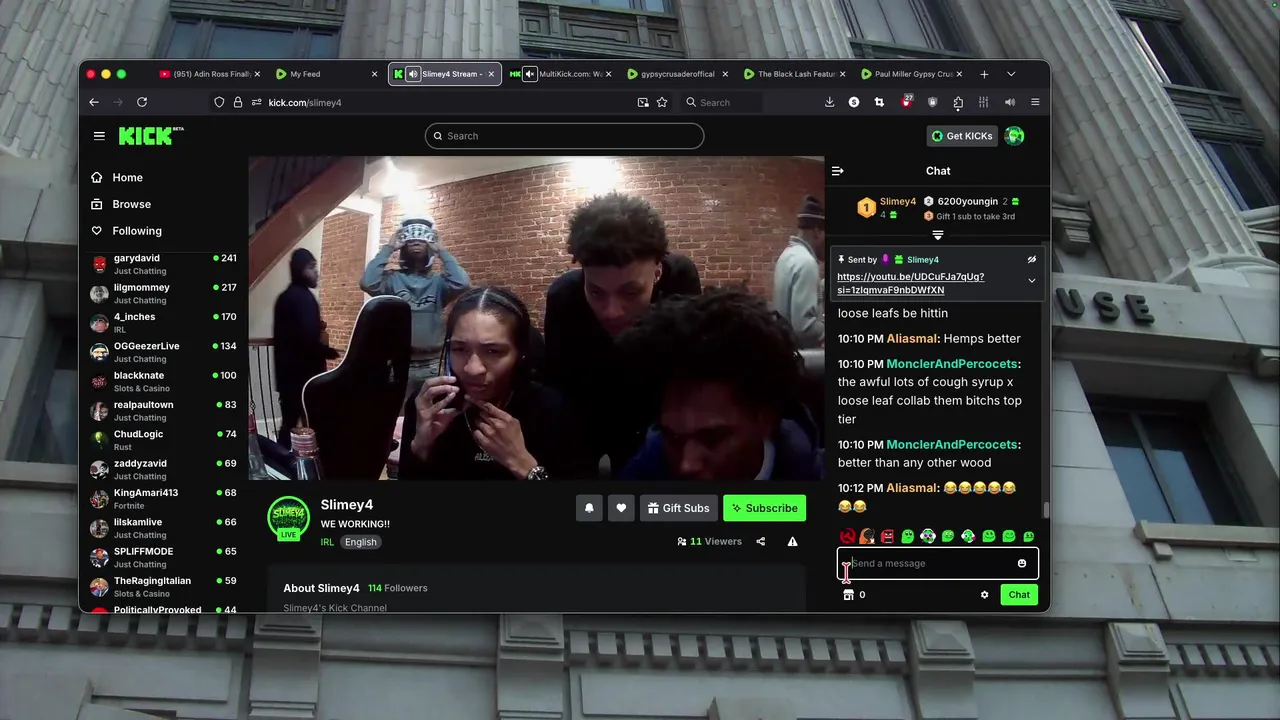Reload the page
The width and height of the screenshot is (1280, 720).
tap(142, 102)
